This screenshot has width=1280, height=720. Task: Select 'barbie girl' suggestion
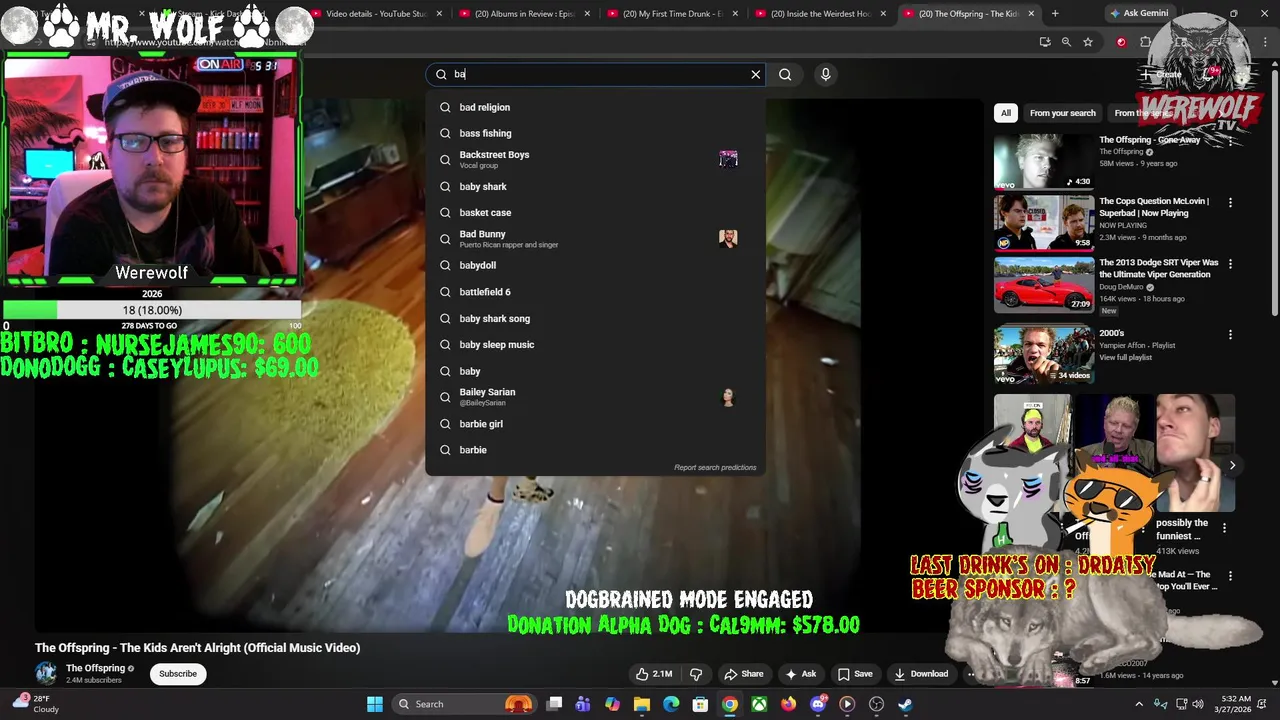pyautogui.click(x=595, y=424)
